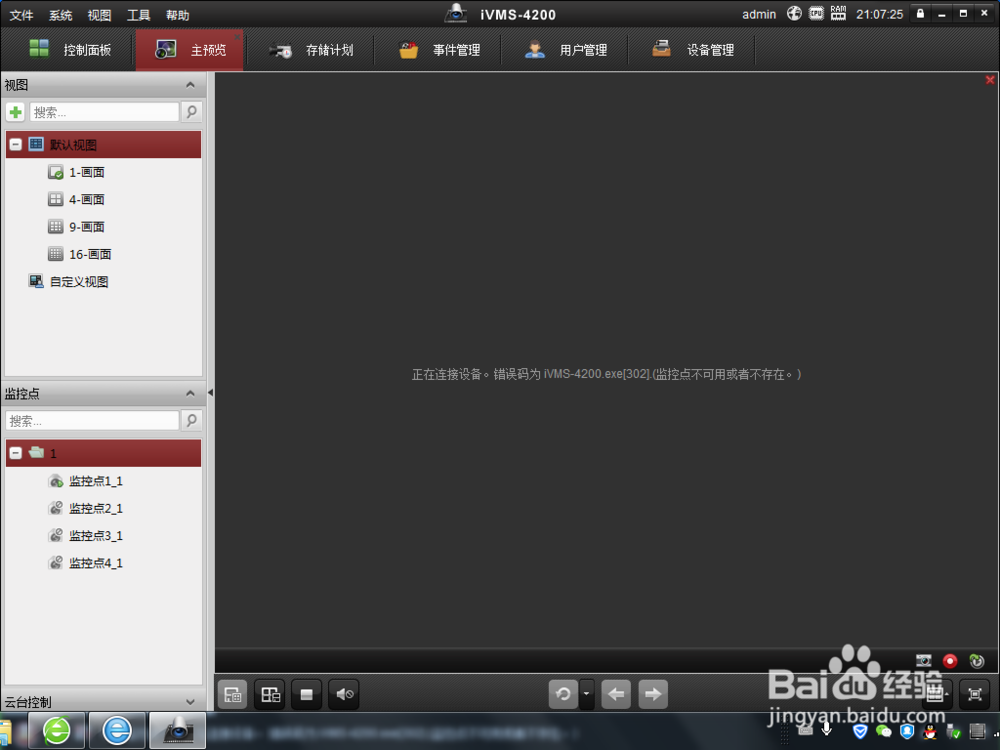Hide the left sidebar with the arrow handle
The image size is (1000, 750).
click(x=210, y=393)
